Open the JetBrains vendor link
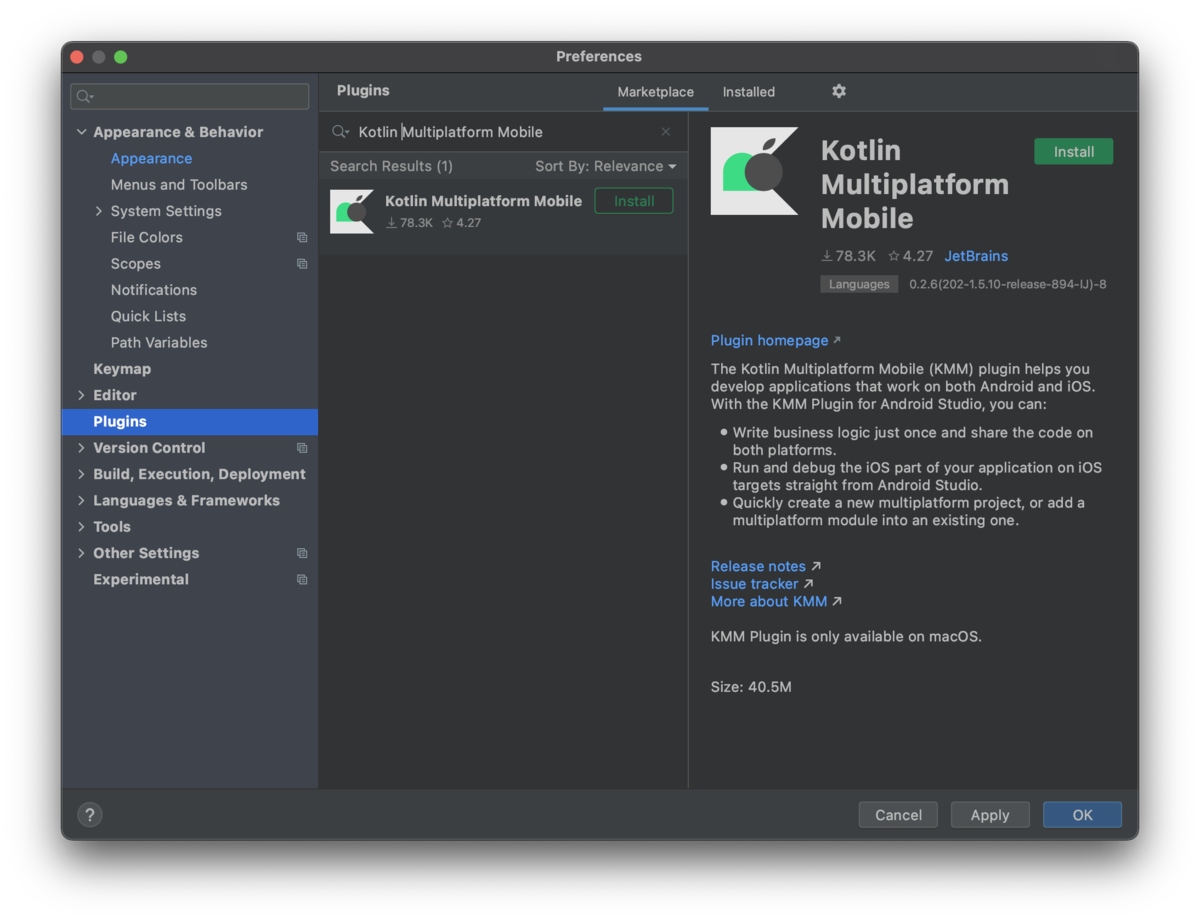The image size is (1200, 921). (x=976, y=256)
